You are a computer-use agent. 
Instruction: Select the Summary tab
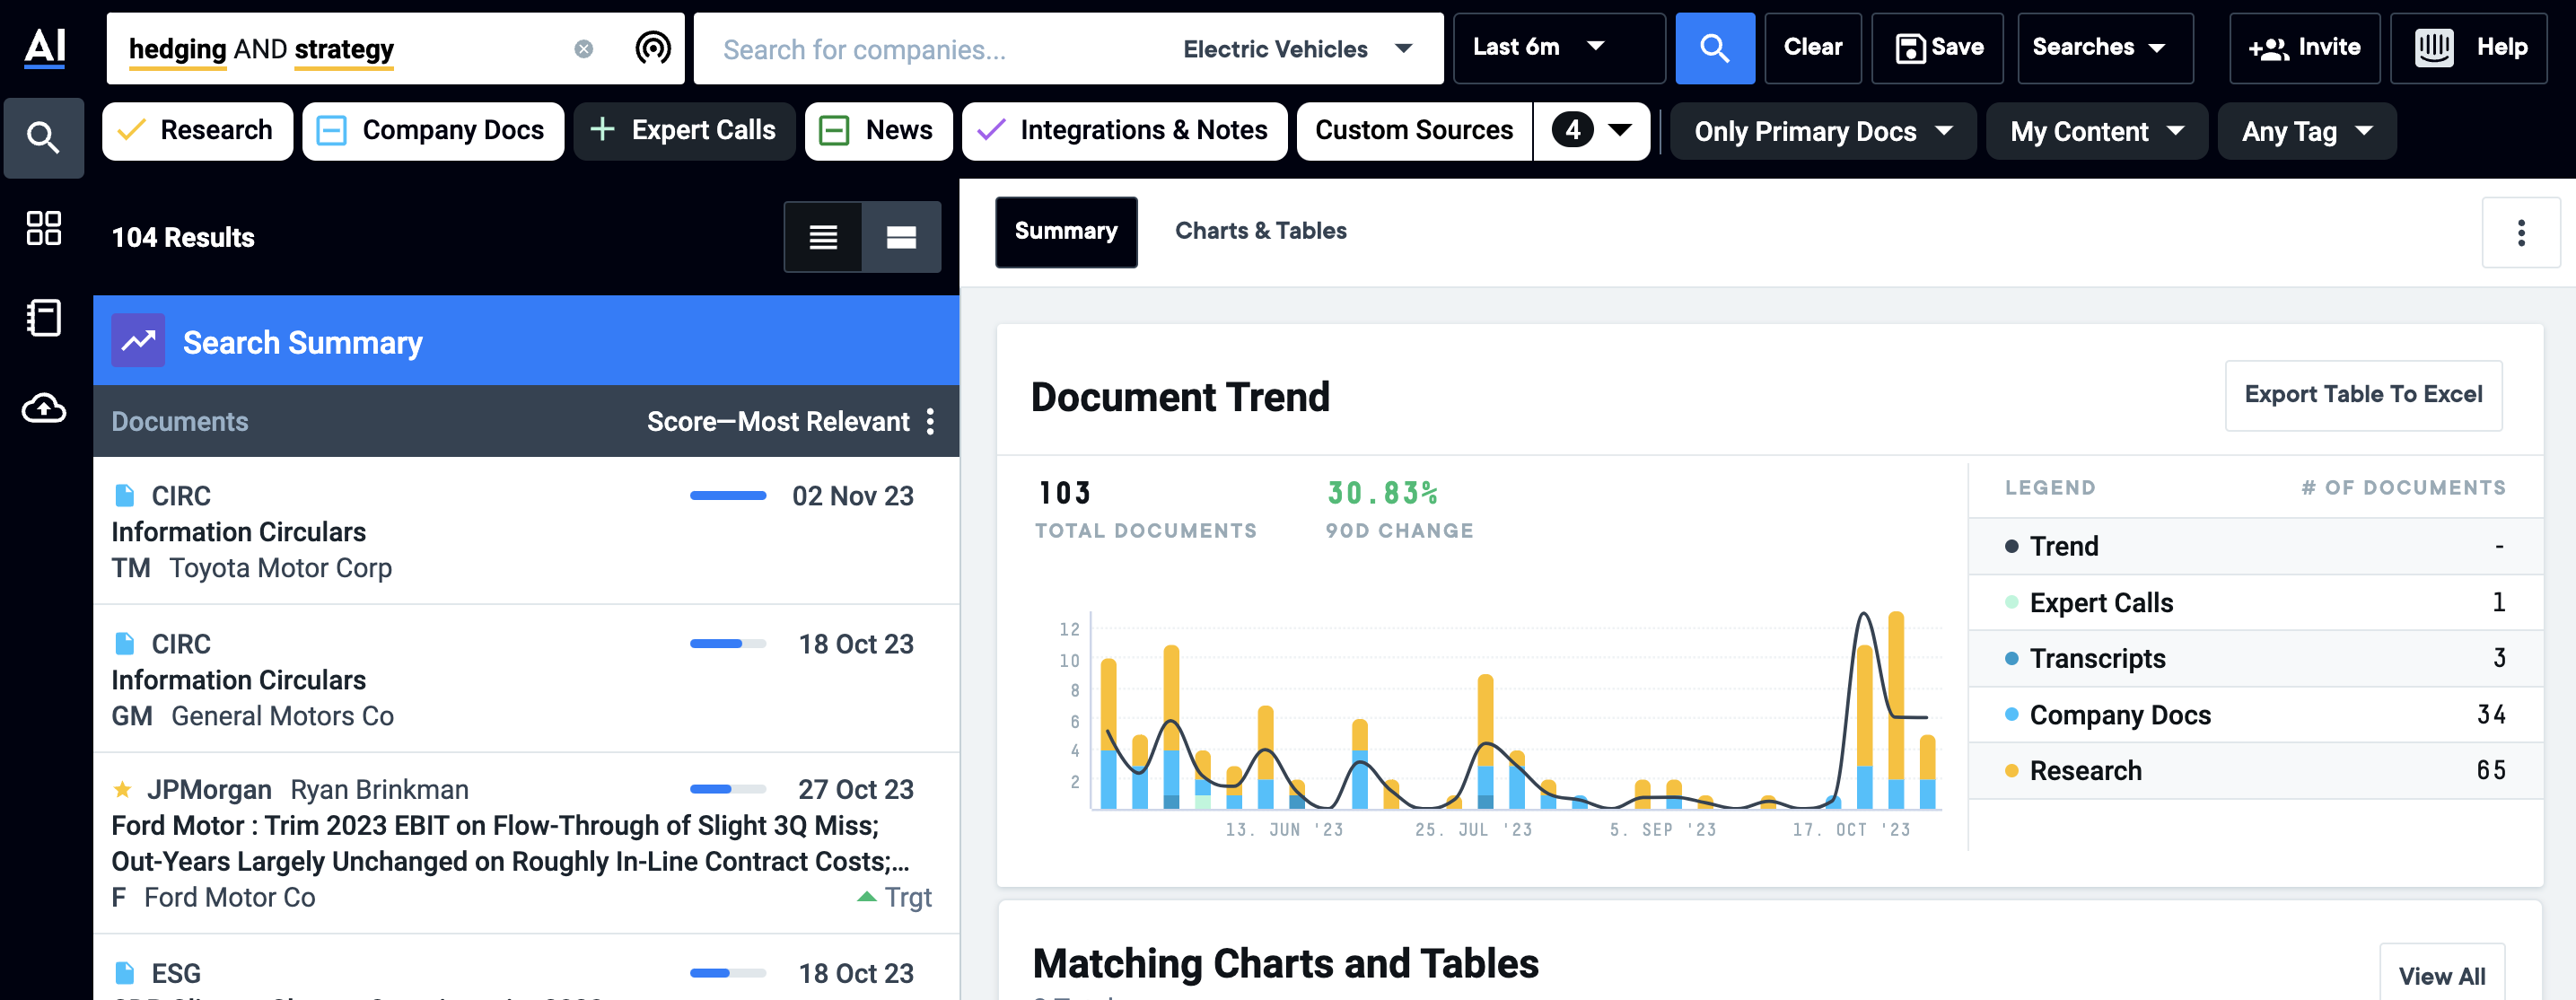click(1066, 231)
